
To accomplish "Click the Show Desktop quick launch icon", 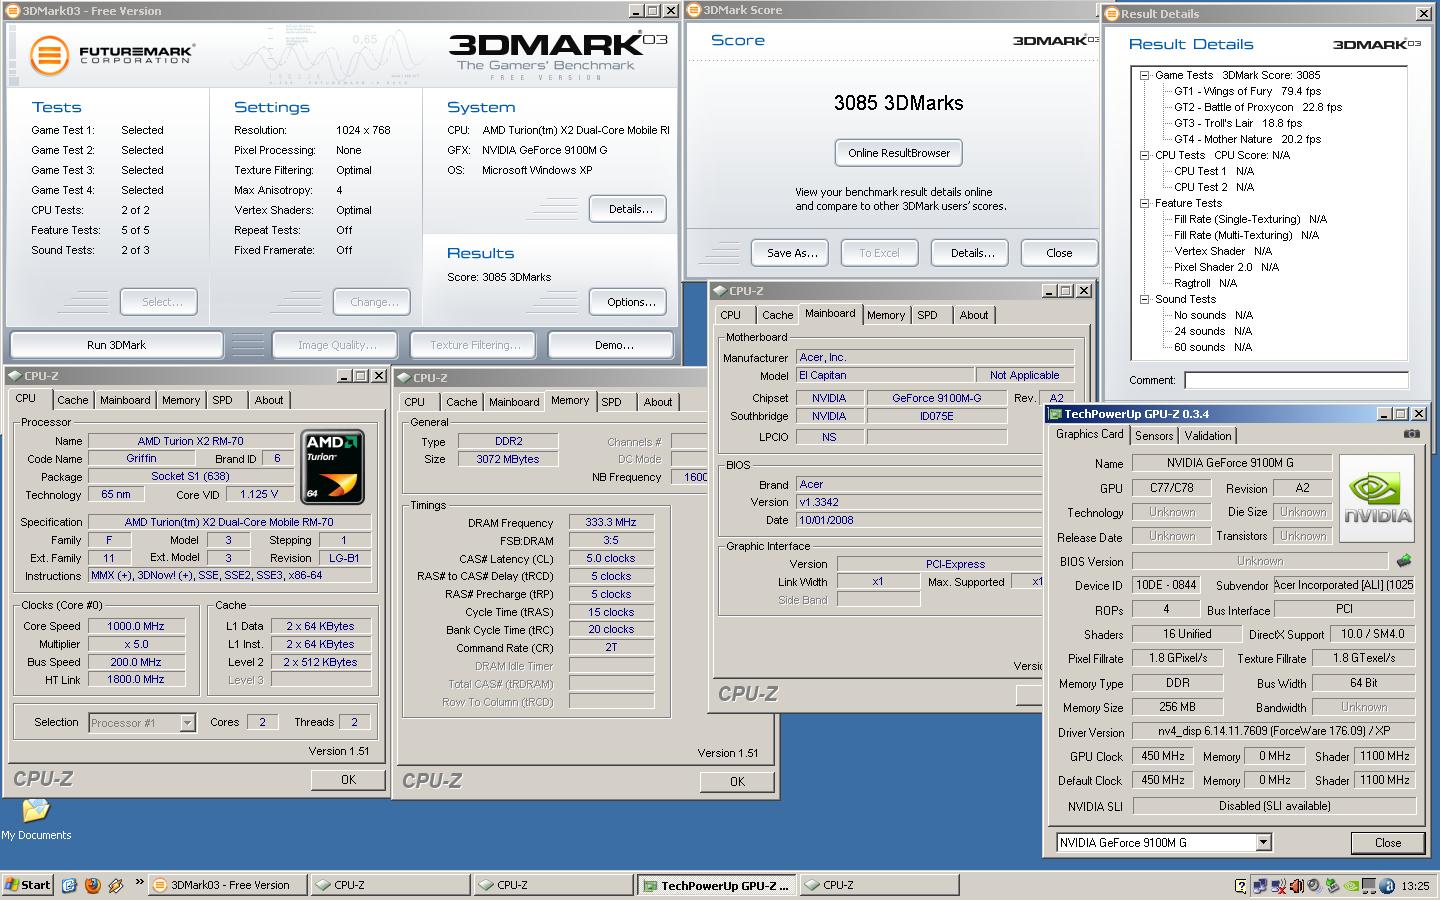I will tap(69, 885).
